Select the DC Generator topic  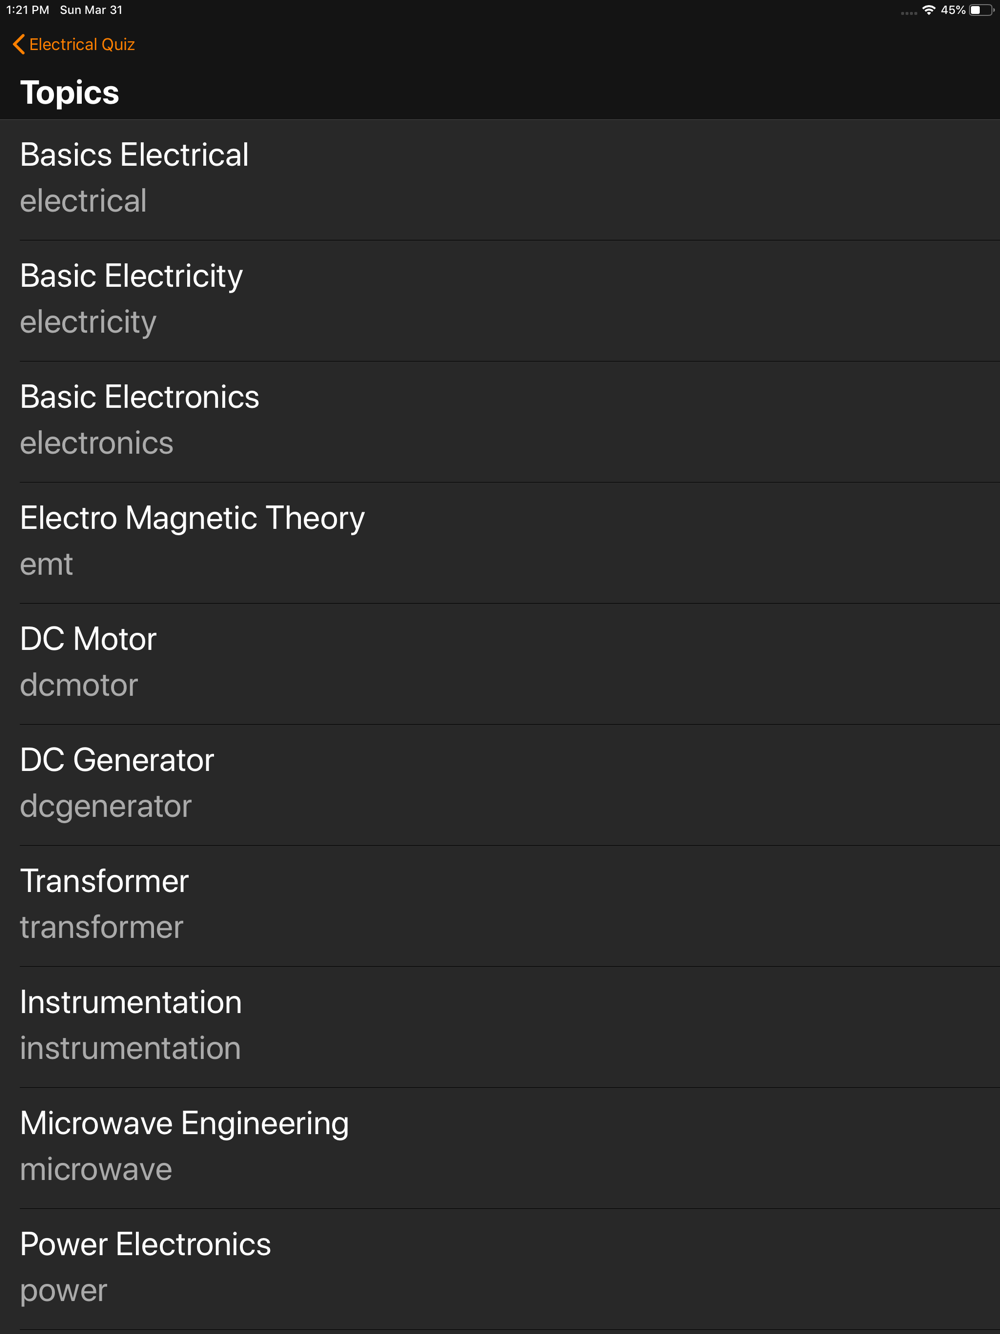coord(500,785)
